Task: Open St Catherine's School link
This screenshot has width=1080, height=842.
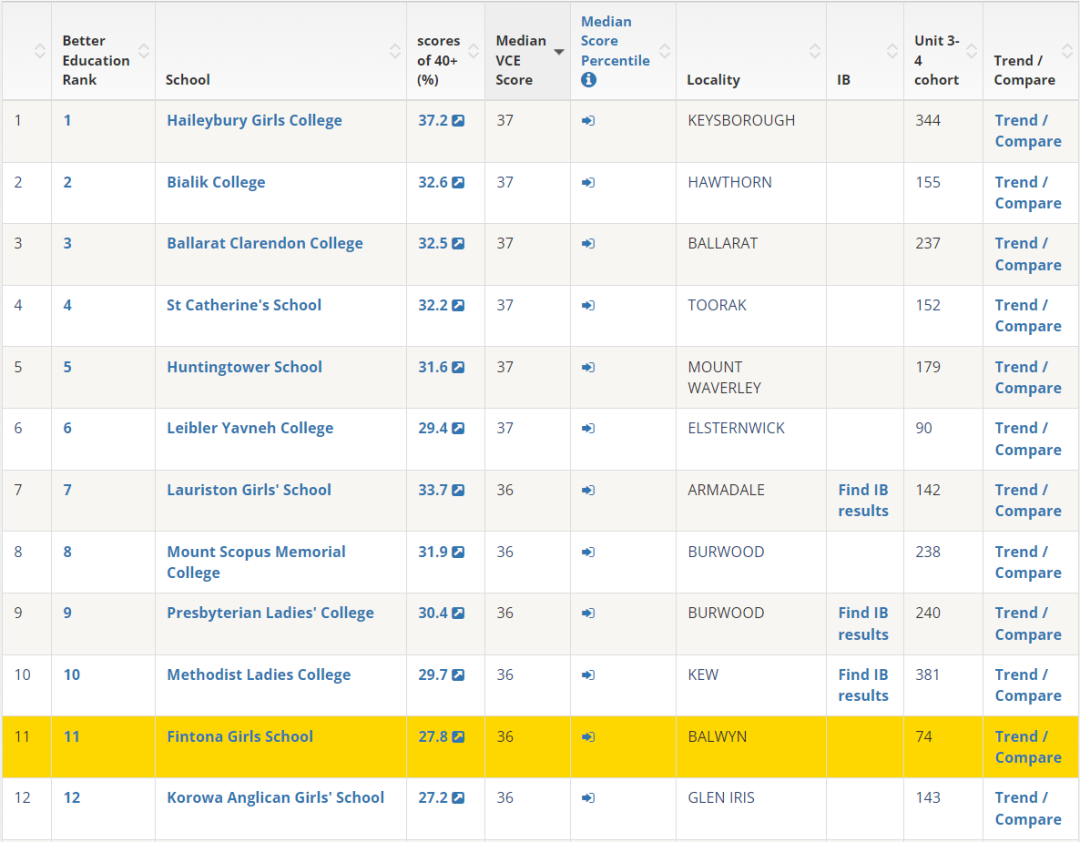Action: pos(244,305)
